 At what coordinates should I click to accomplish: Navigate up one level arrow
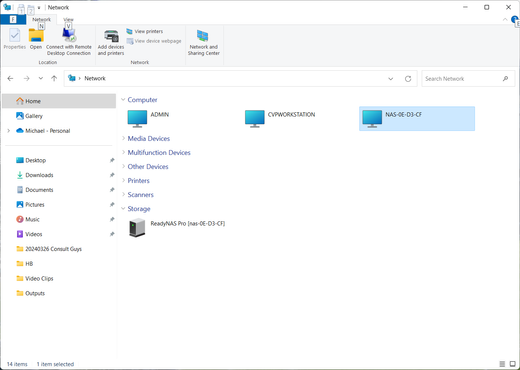click(54, 79)
